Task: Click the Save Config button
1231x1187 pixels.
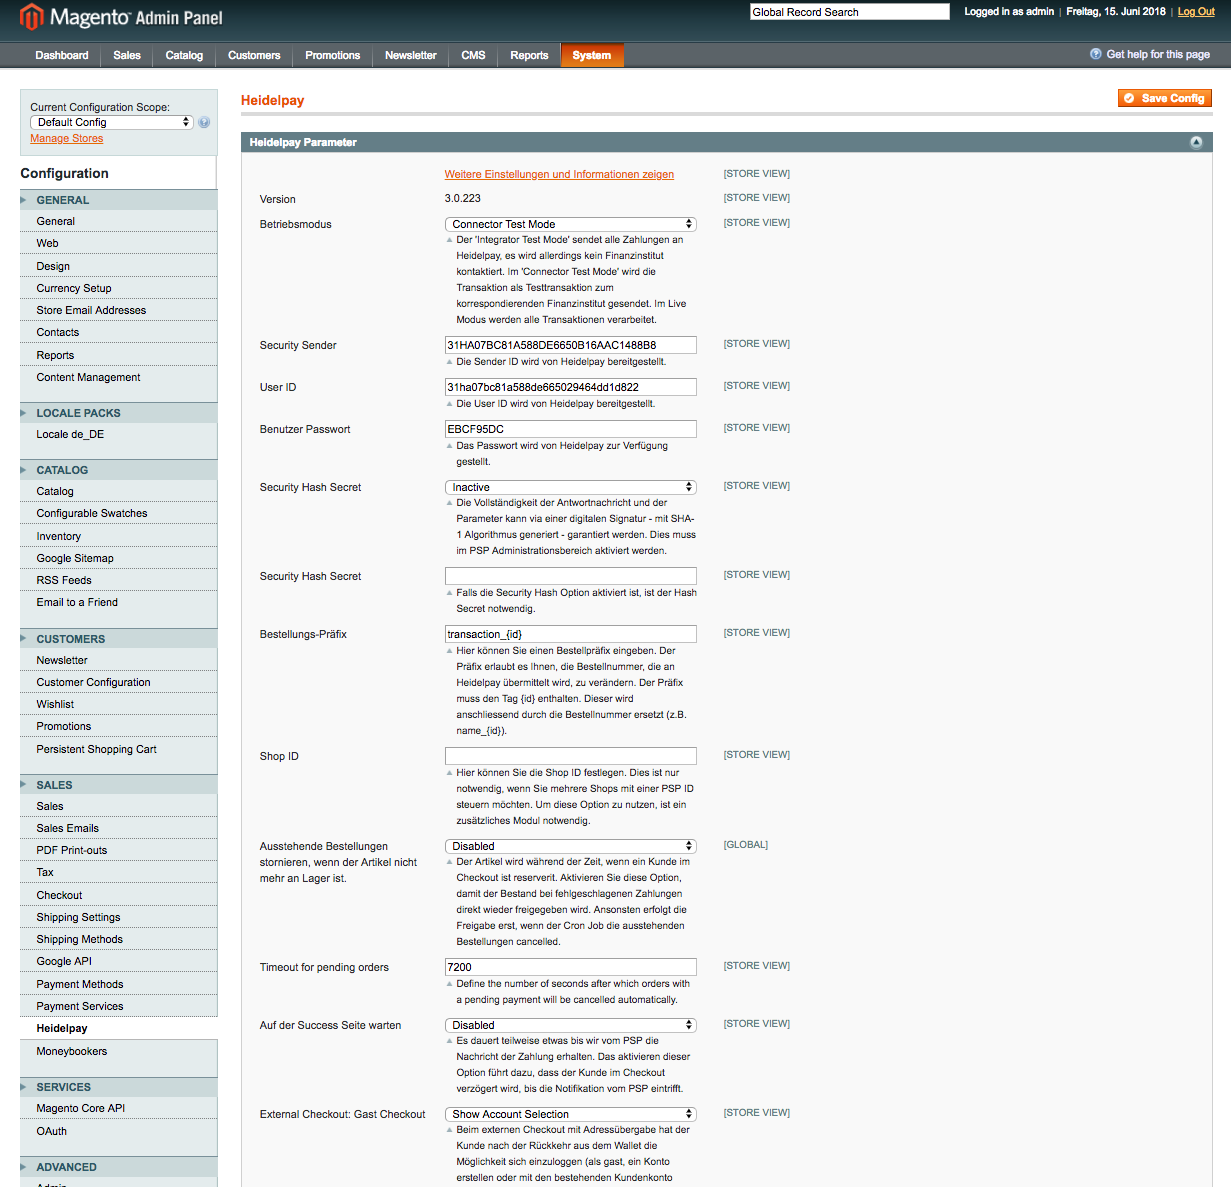Action: pyautogui.click(x=1165, y=98)
